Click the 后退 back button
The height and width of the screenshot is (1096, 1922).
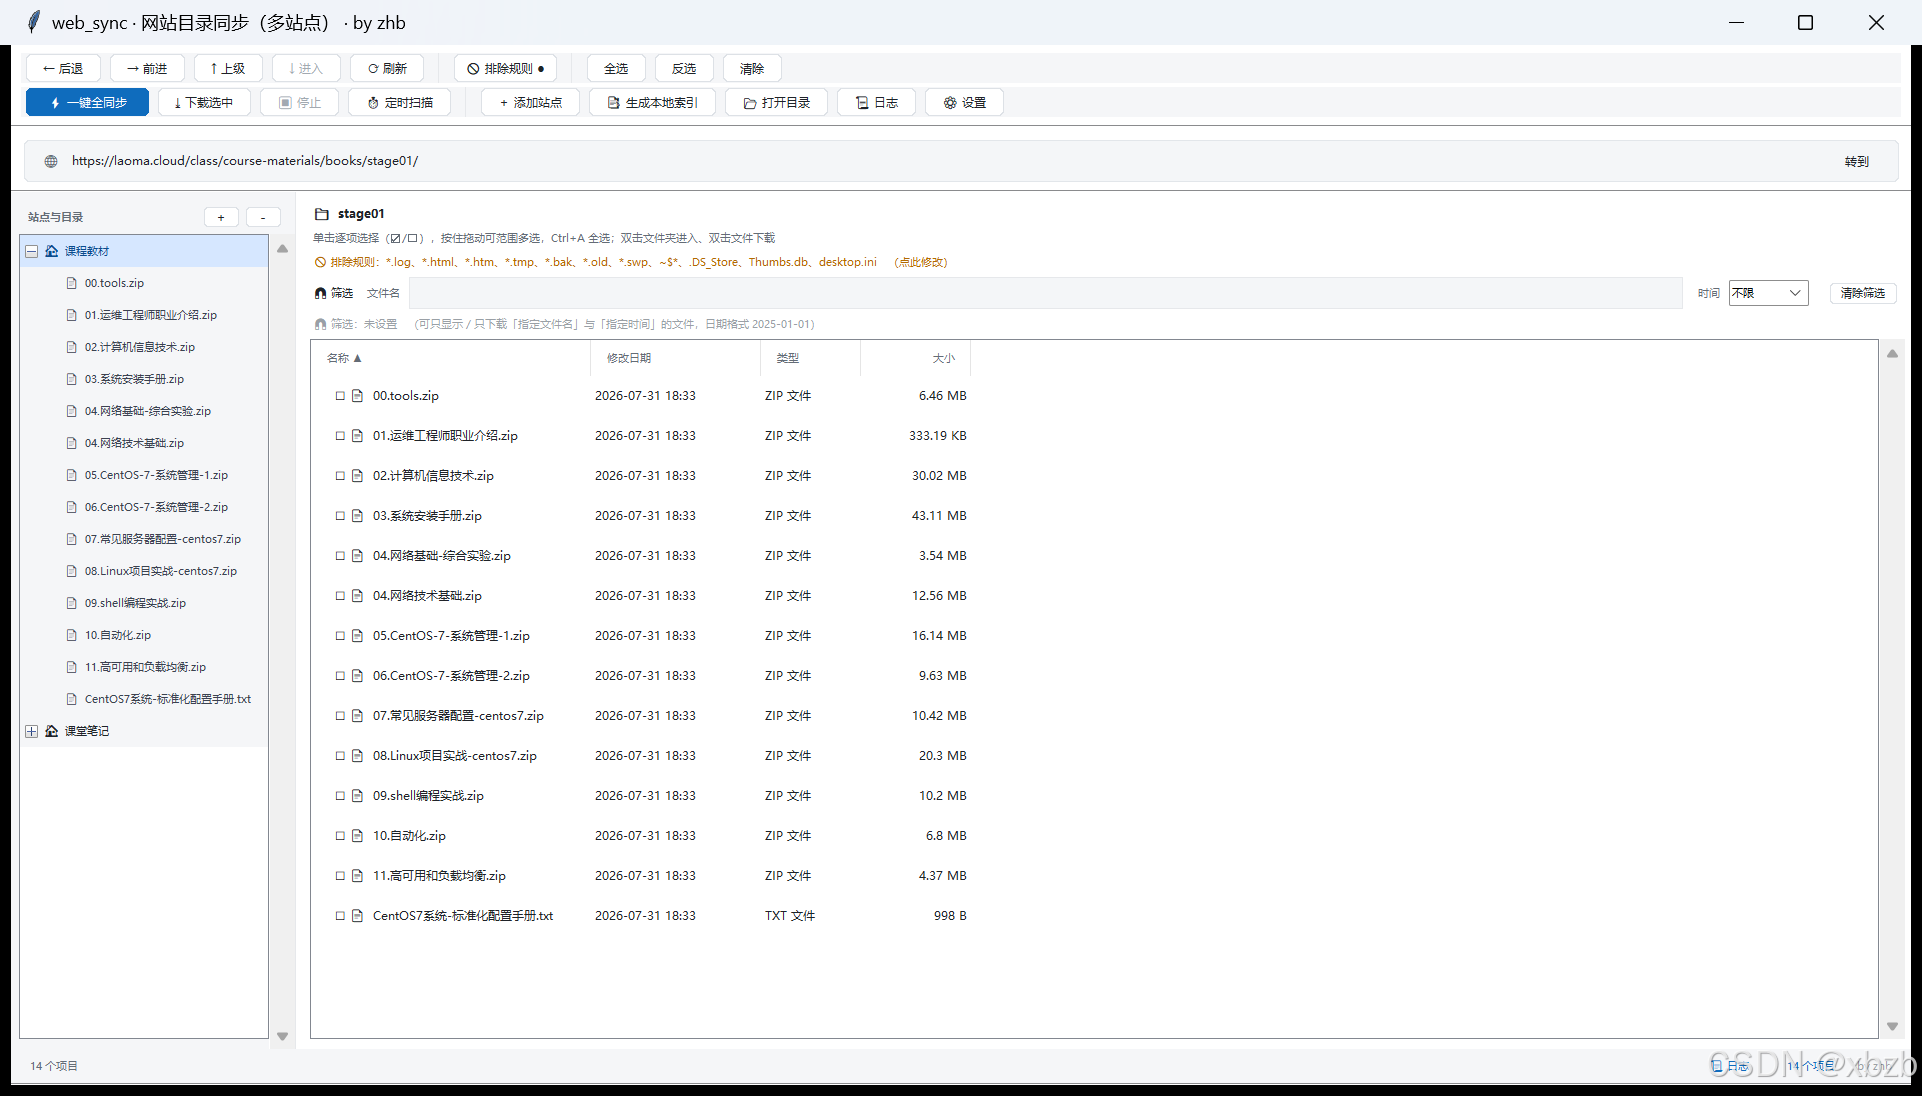click(x=63, y=68)
